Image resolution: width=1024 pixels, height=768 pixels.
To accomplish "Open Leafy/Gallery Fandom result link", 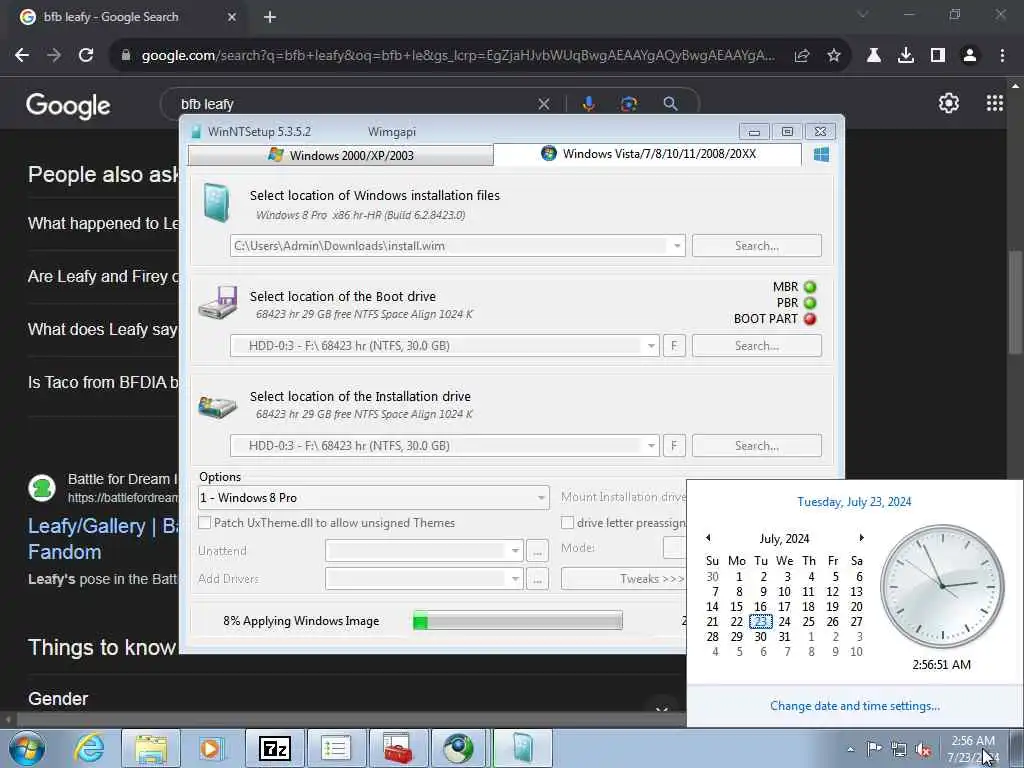I will pyautogui.click(x=103, y=539).
